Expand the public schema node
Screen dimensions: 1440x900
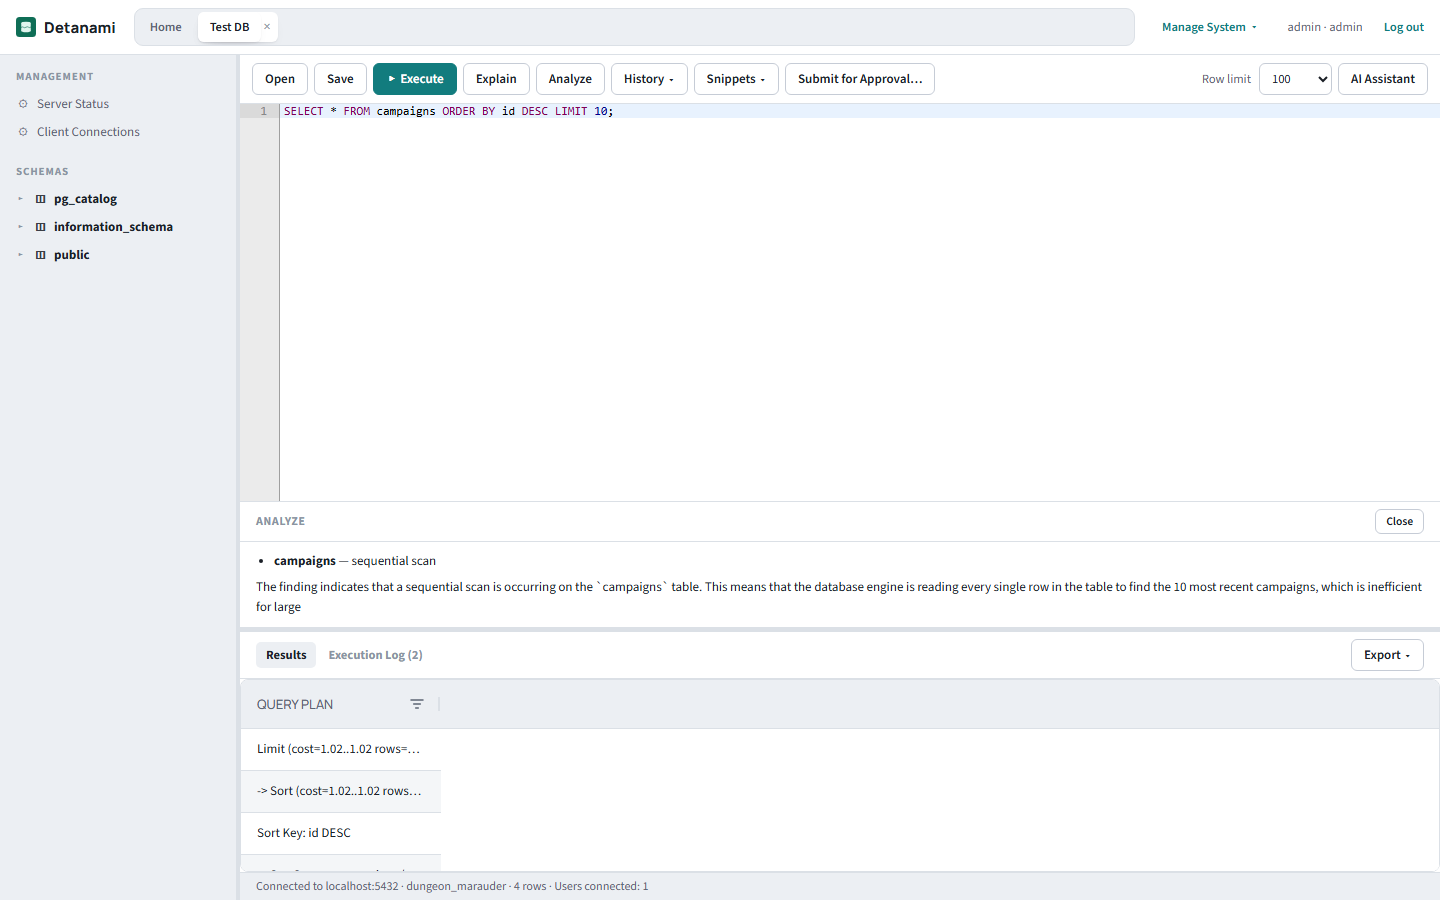[x=20, y=255]
